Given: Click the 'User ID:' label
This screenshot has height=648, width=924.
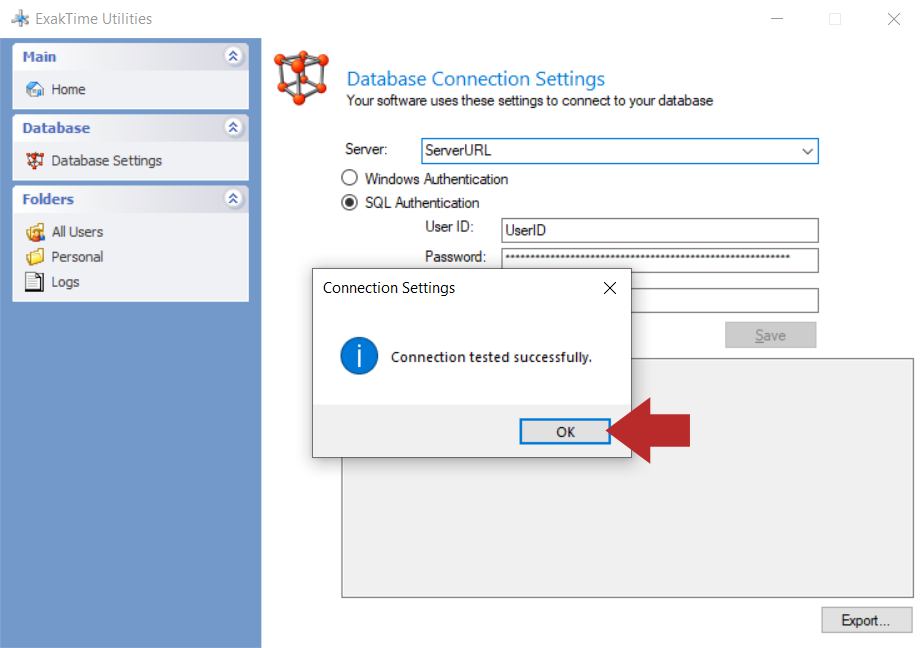Looking at the screenshot, I should [x=450, y=227].
